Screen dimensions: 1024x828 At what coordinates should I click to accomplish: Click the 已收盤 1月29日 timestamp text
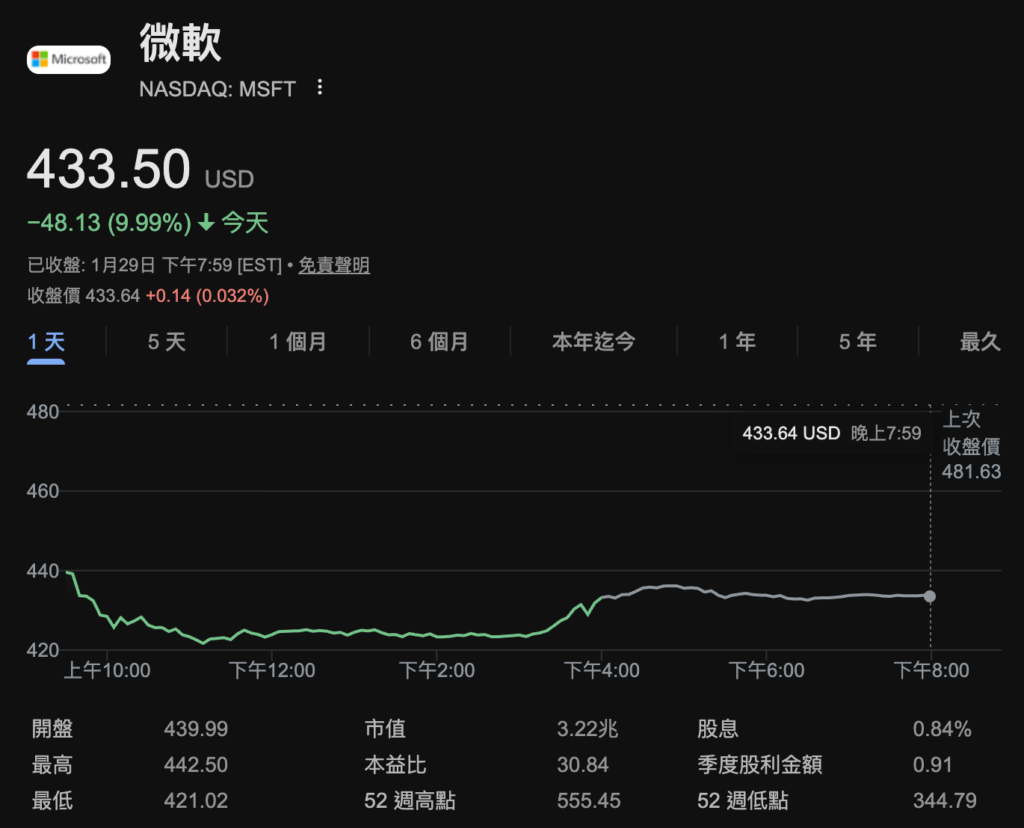click(x=154, y=265)
